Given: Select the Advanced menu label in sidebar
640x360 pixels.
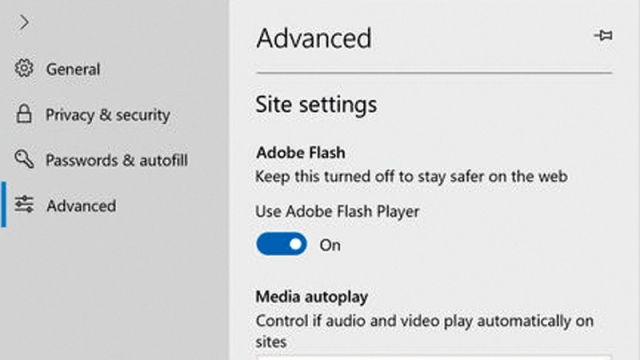Looking at the screenshot, I should [x=81, y=205].
